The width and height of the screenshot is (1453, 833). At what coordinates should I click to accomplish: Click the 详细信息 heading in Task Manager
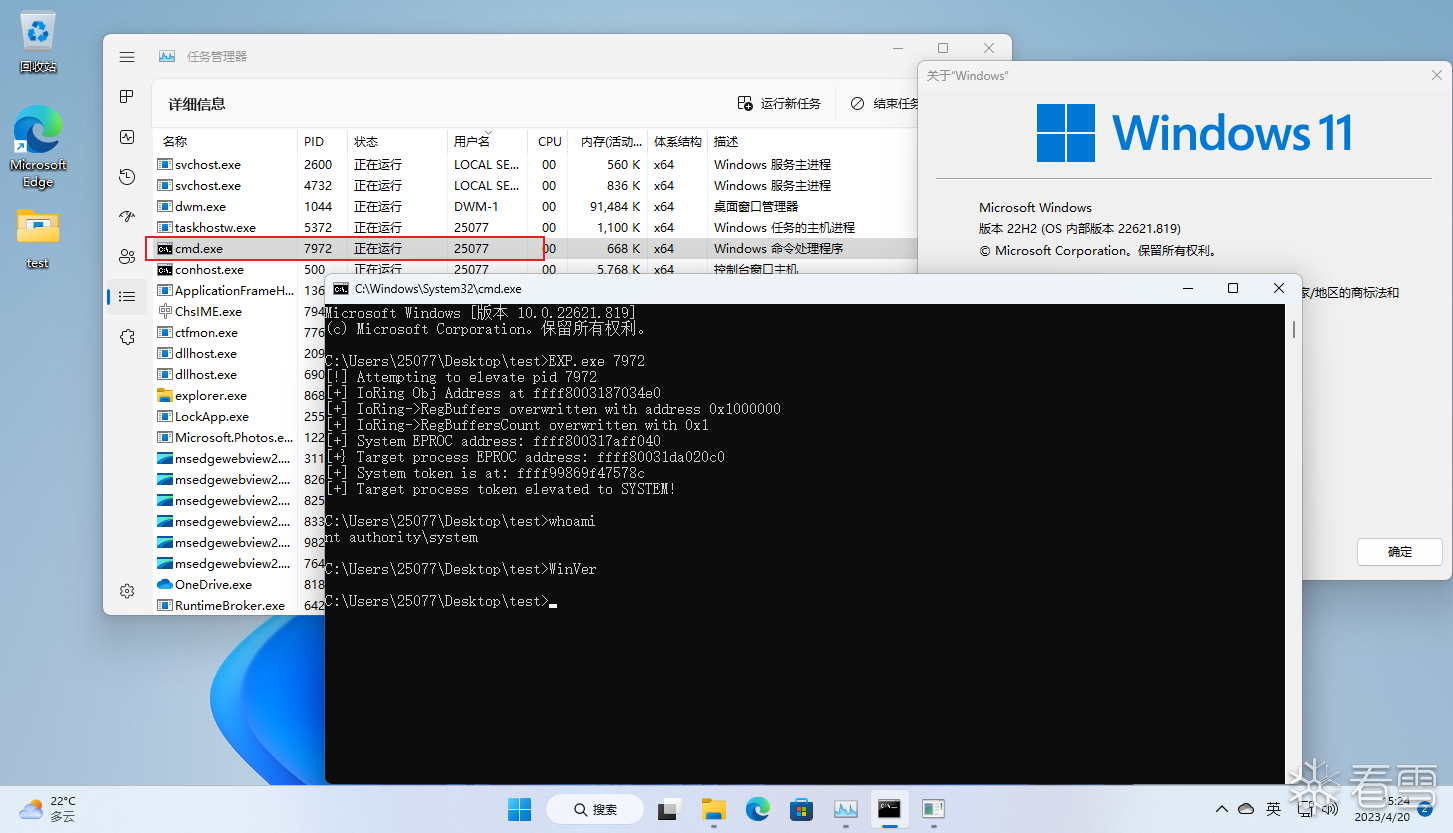pos(197,103)
